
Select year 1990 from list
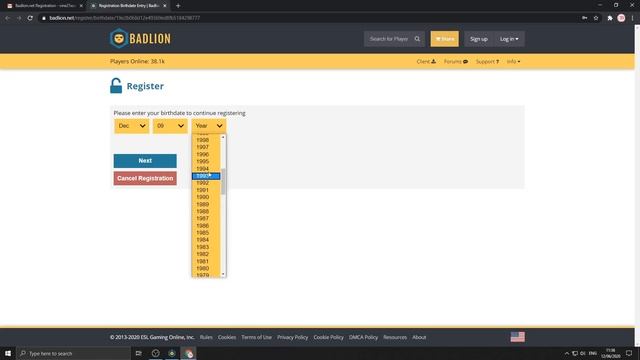pos(206,197)
